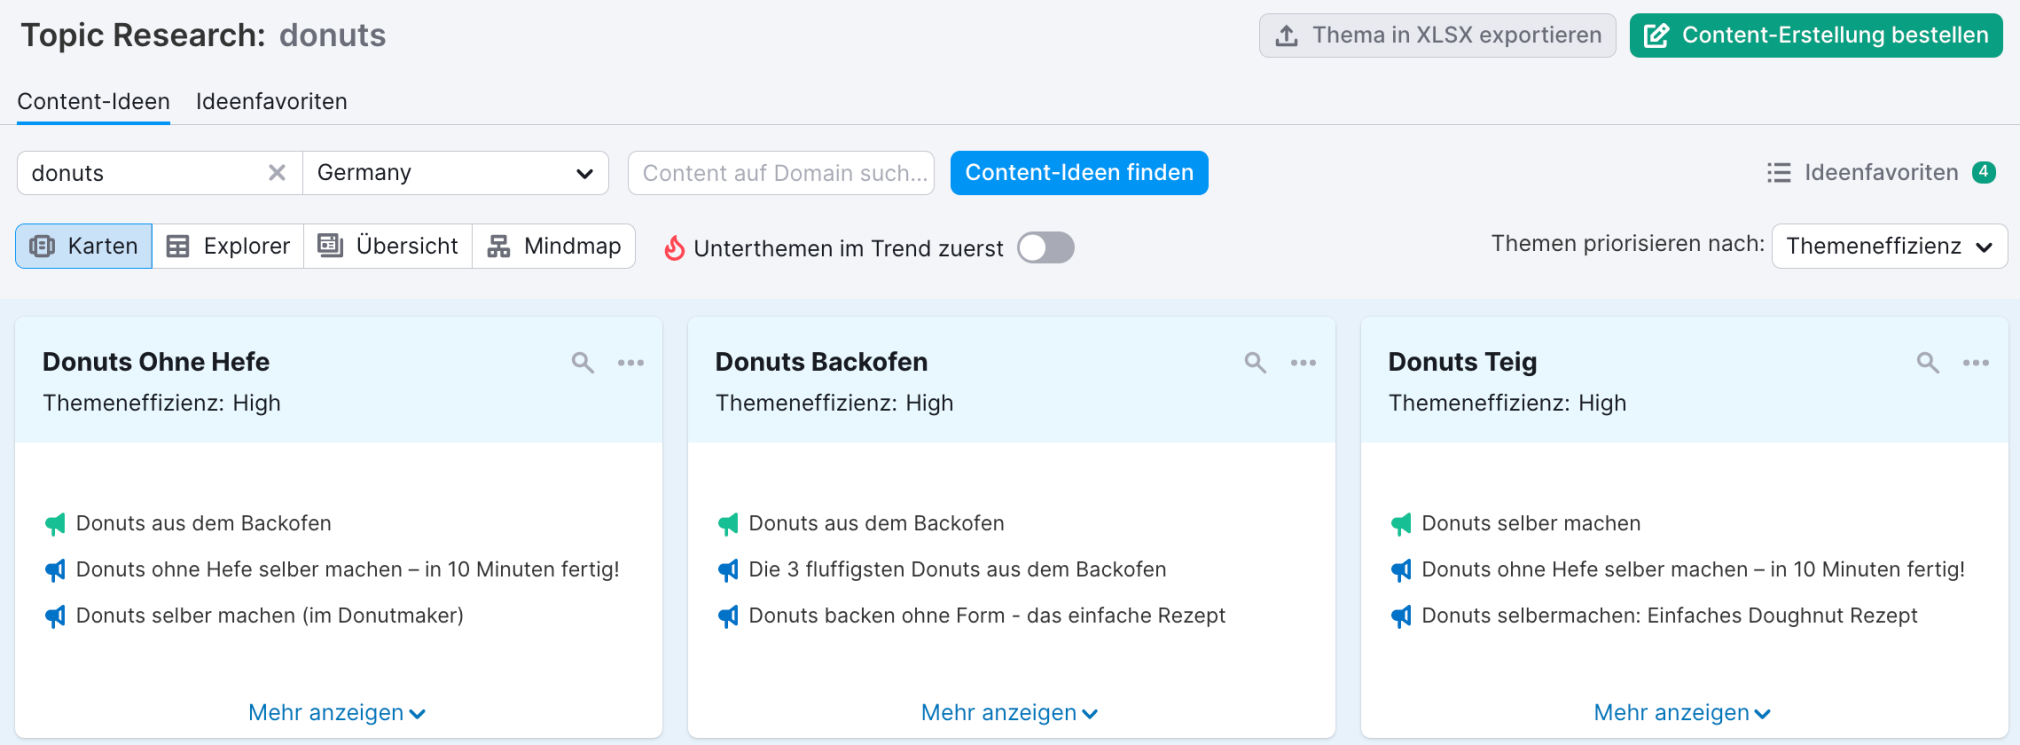Image resolution: width=2020 pixels, height=745 pixels.
Task: Click megaphone beside Donuts selbermachen: Einfaches Doughnut Rezept
Action: click(1401, 616)
